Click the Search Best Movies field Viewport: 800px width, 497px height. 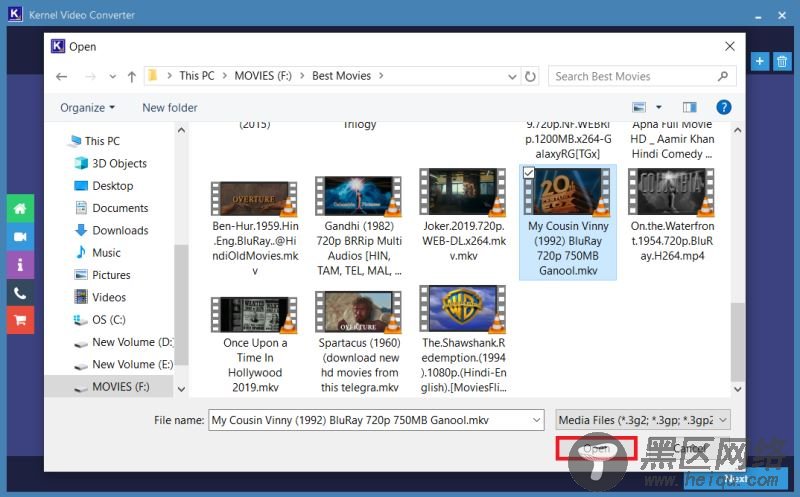pyautogui.click(x=642, y=76)
